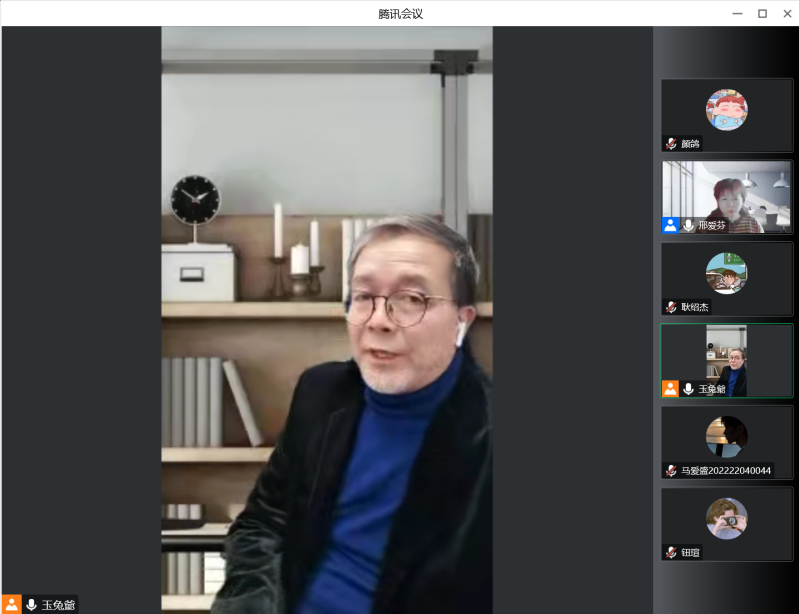Click the main speaker's large video feed
Viewport: 799px width, 614px height.
[x=327, y=320]
